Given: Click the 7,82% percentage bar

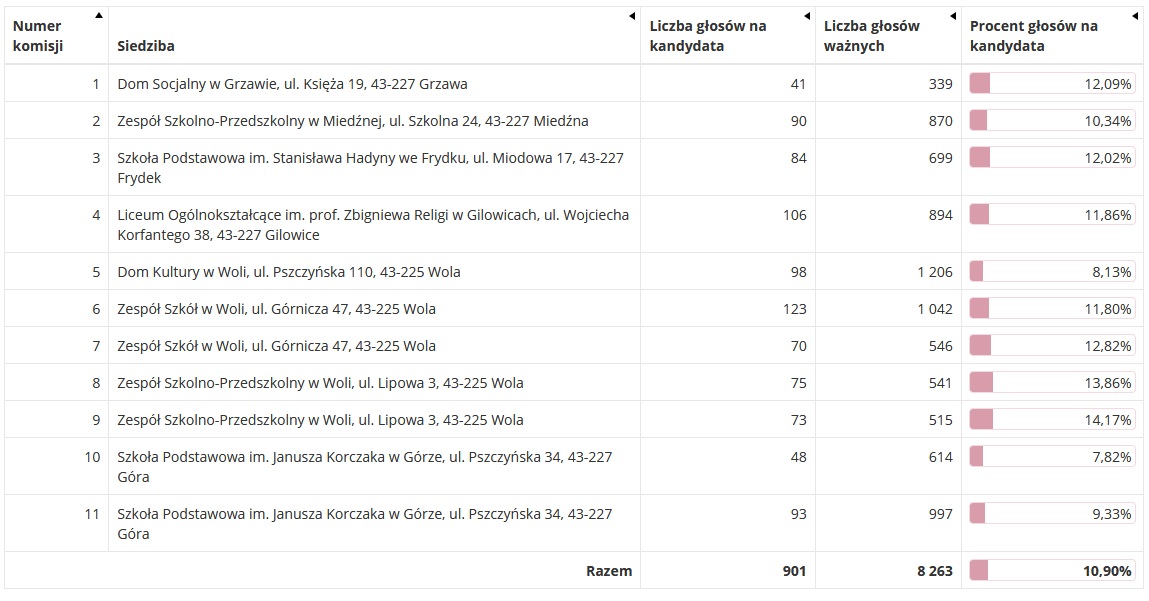Looking at the screenshot, I should 1052,457.
